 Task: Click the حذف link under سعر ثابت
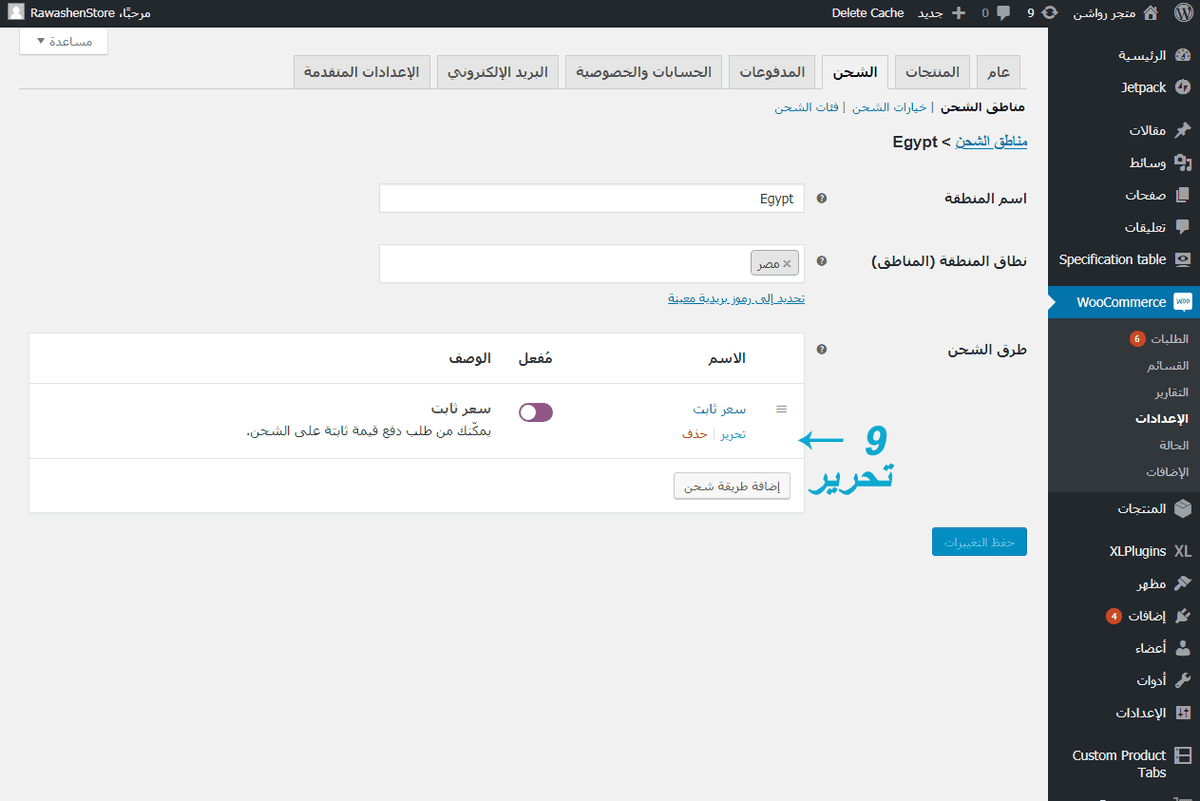[x=695, y=434]
